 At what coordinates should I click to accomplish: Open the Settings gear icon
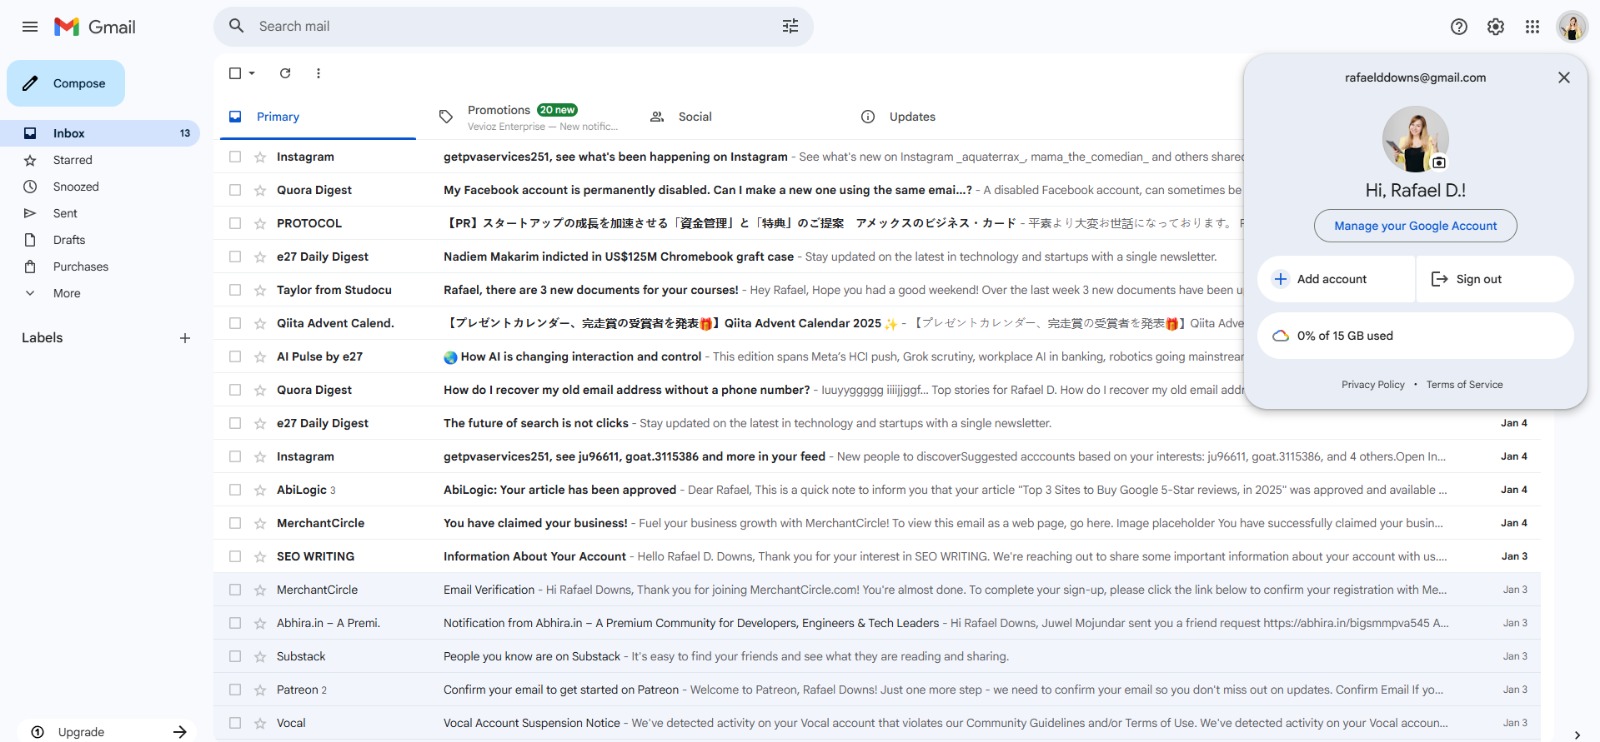(1495, 27)
